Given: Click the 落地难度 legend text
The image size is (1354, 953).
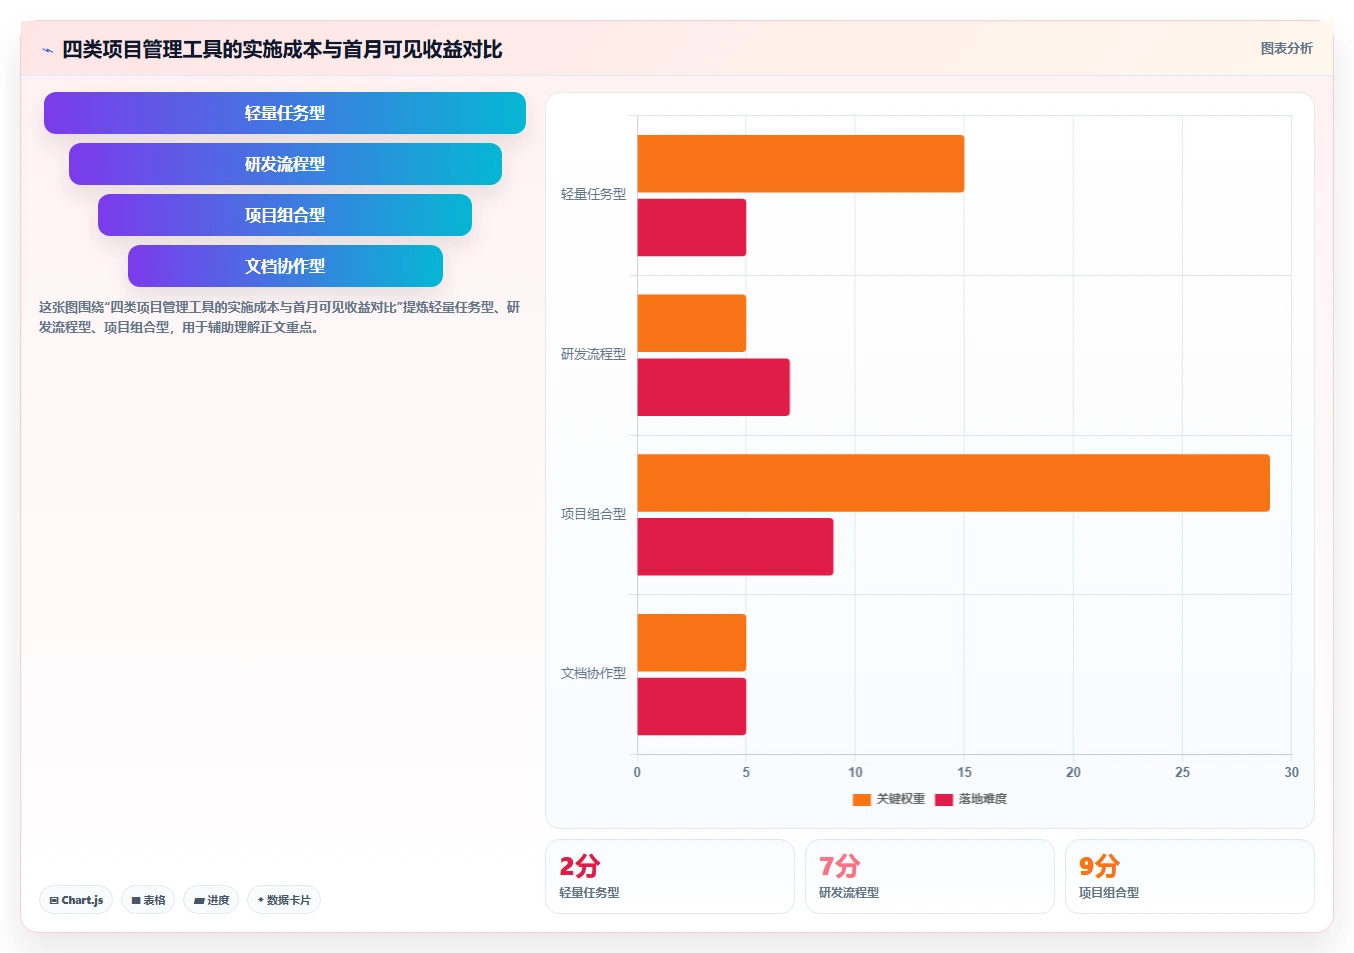Looking at the screenshot, I should (982, 799).
